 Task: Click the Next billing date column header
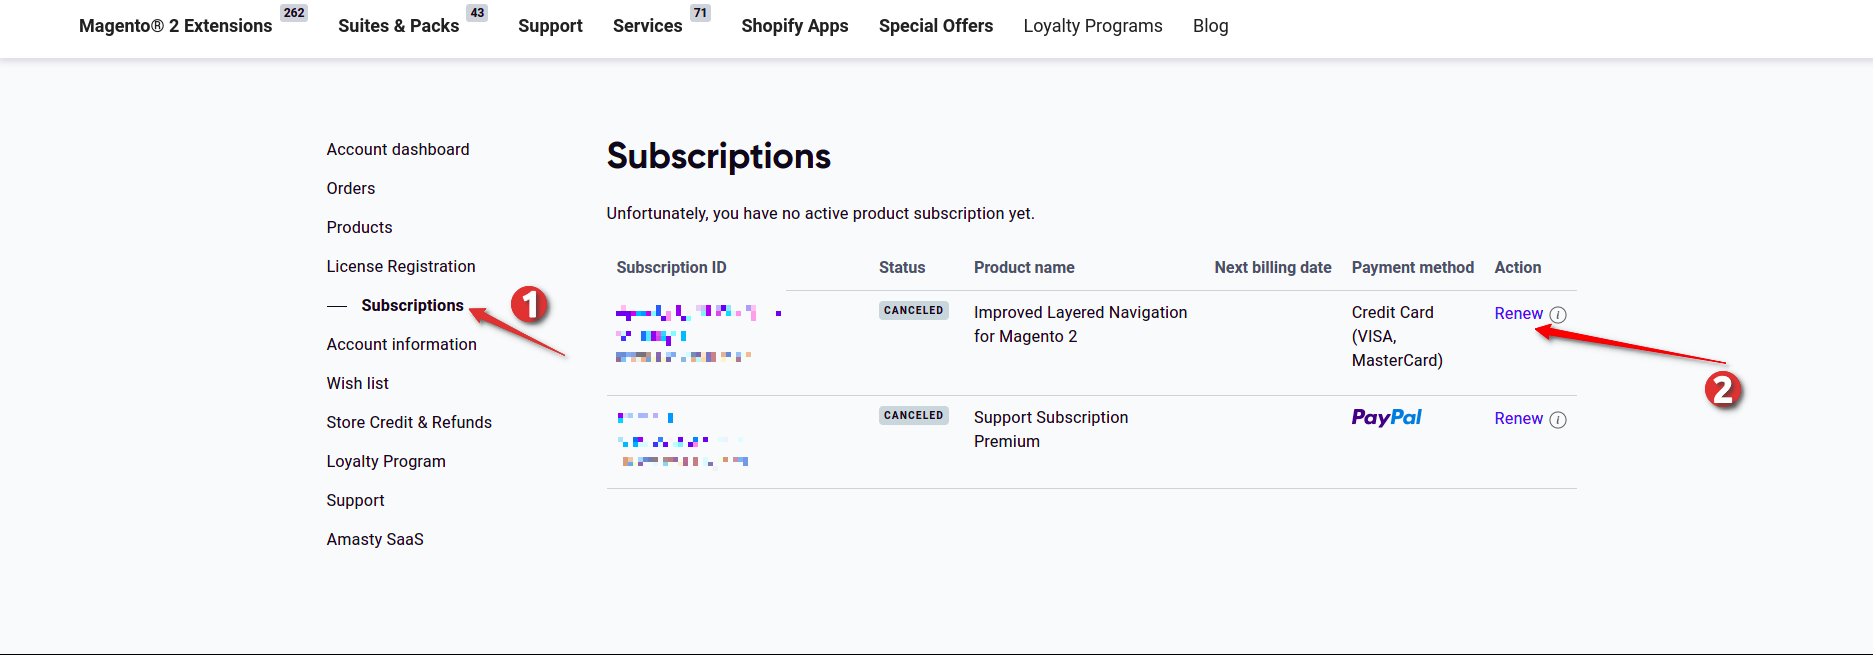click(1273, 267)
